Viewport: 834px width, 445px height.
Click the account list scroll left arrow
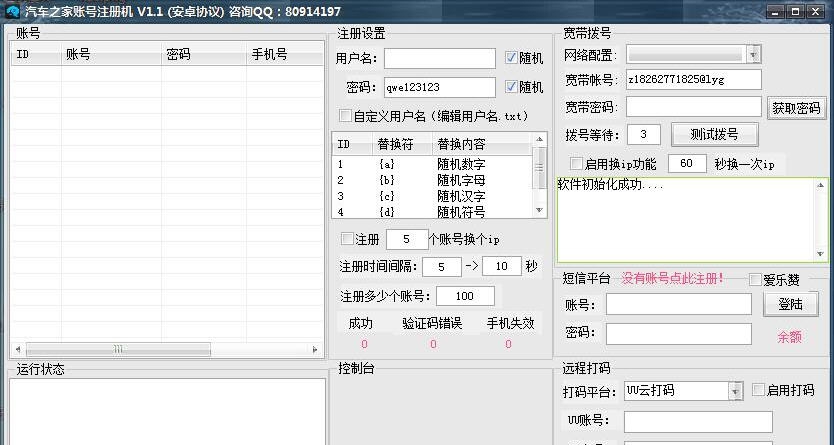(x=18, y=349)
